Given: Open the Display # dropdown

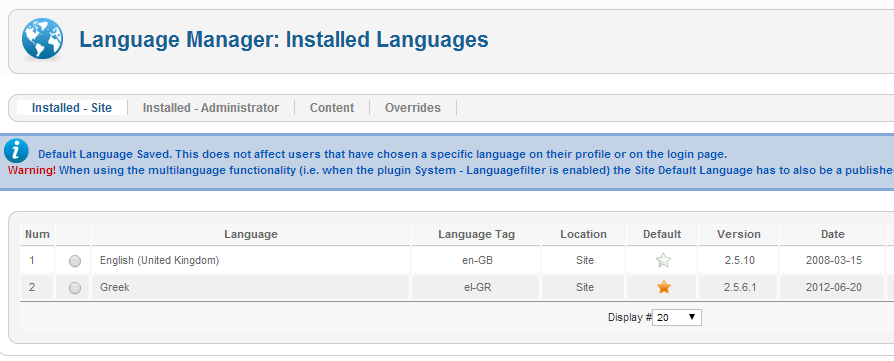Looking at the screenshot, I should point(677,318).
